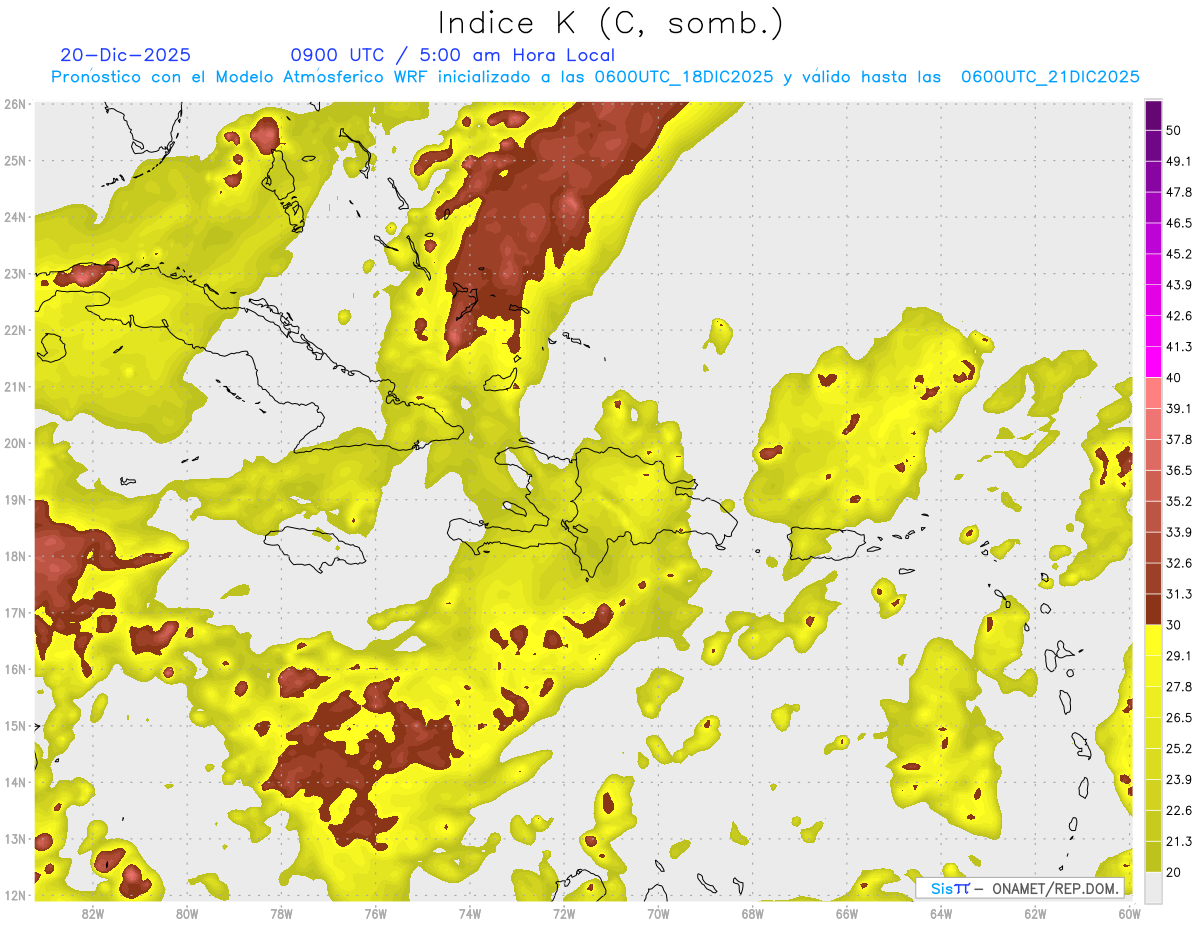Click the 15N latitude label
Image resolution: width=1200 pixels, height=927 pixels.
coord(14,726)
